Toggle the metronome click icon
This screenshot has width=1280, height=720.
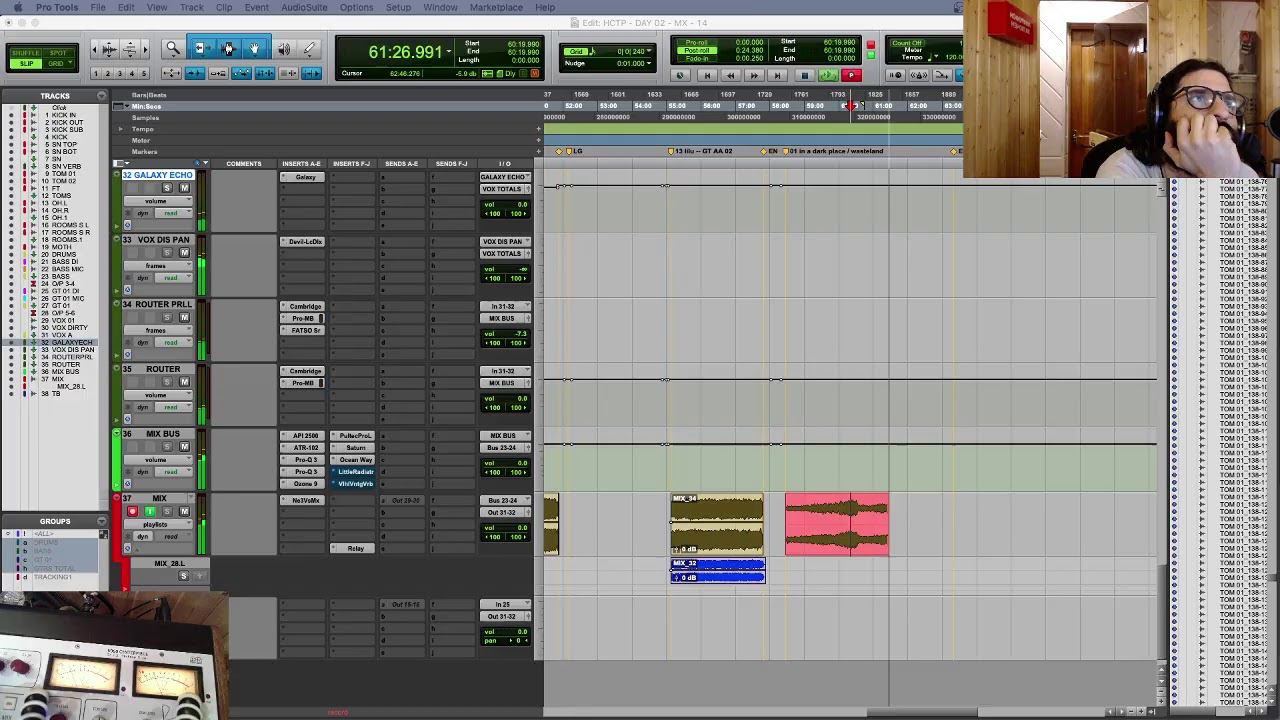919,75
